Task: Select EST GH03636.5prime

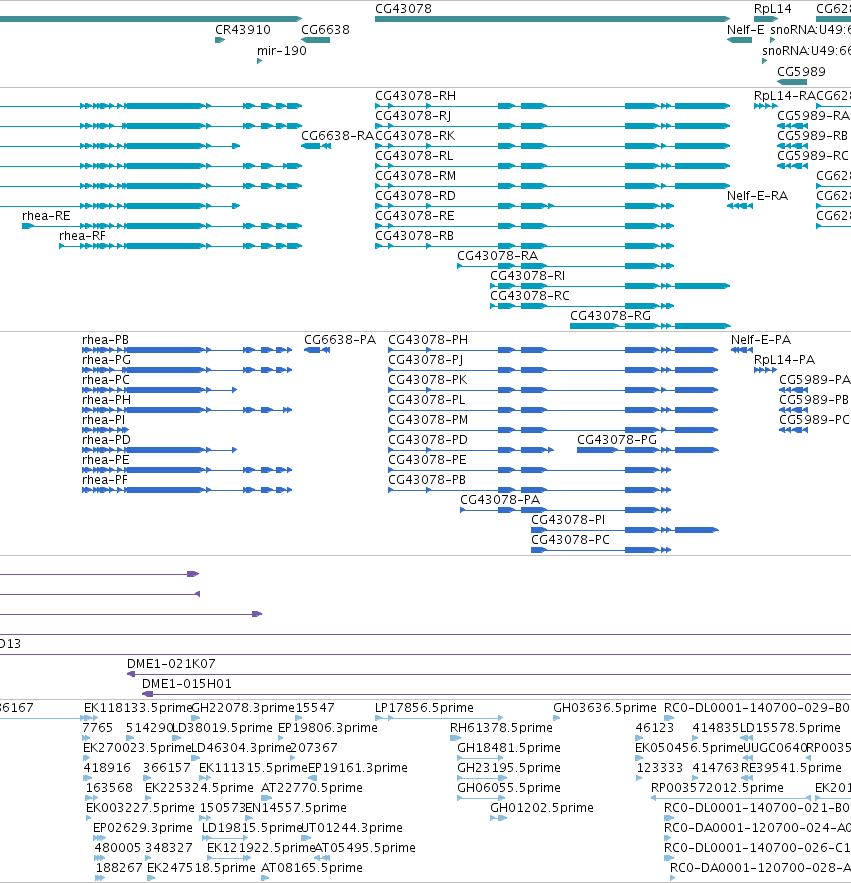Action: pyautogui.click(x=605, y=708)
